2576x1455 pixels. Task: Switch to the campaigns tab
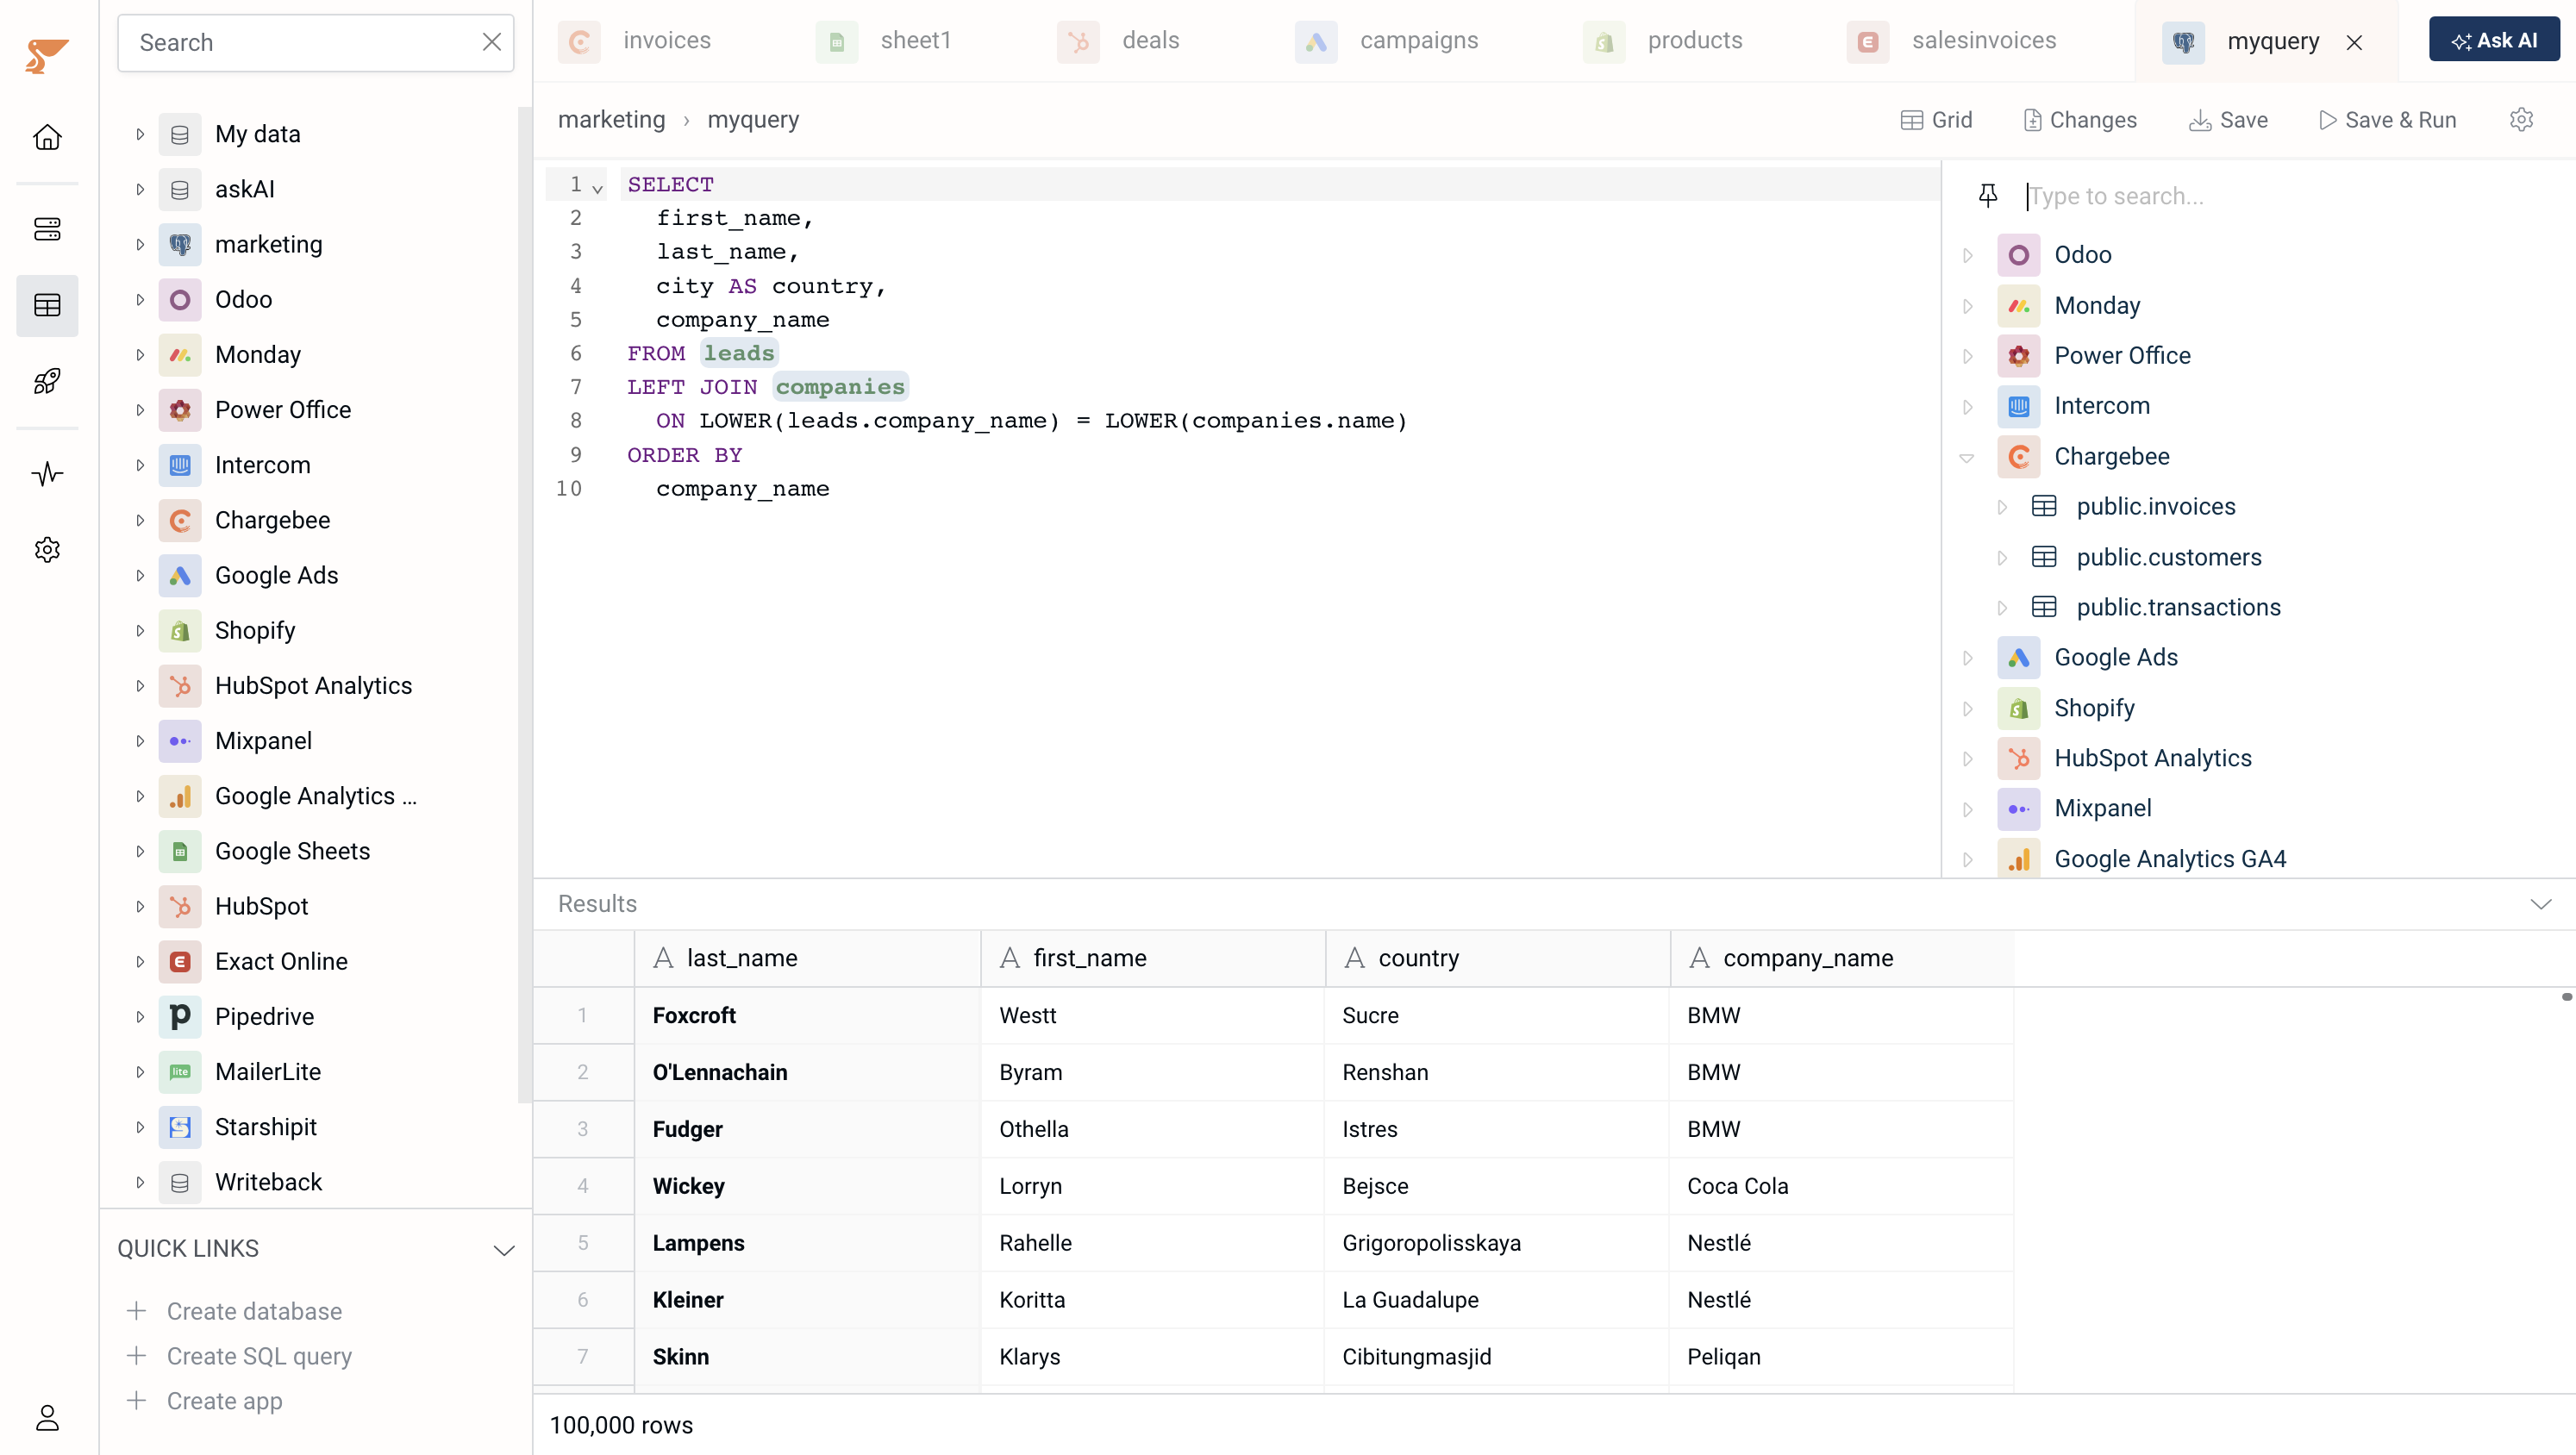[1387, 41]
